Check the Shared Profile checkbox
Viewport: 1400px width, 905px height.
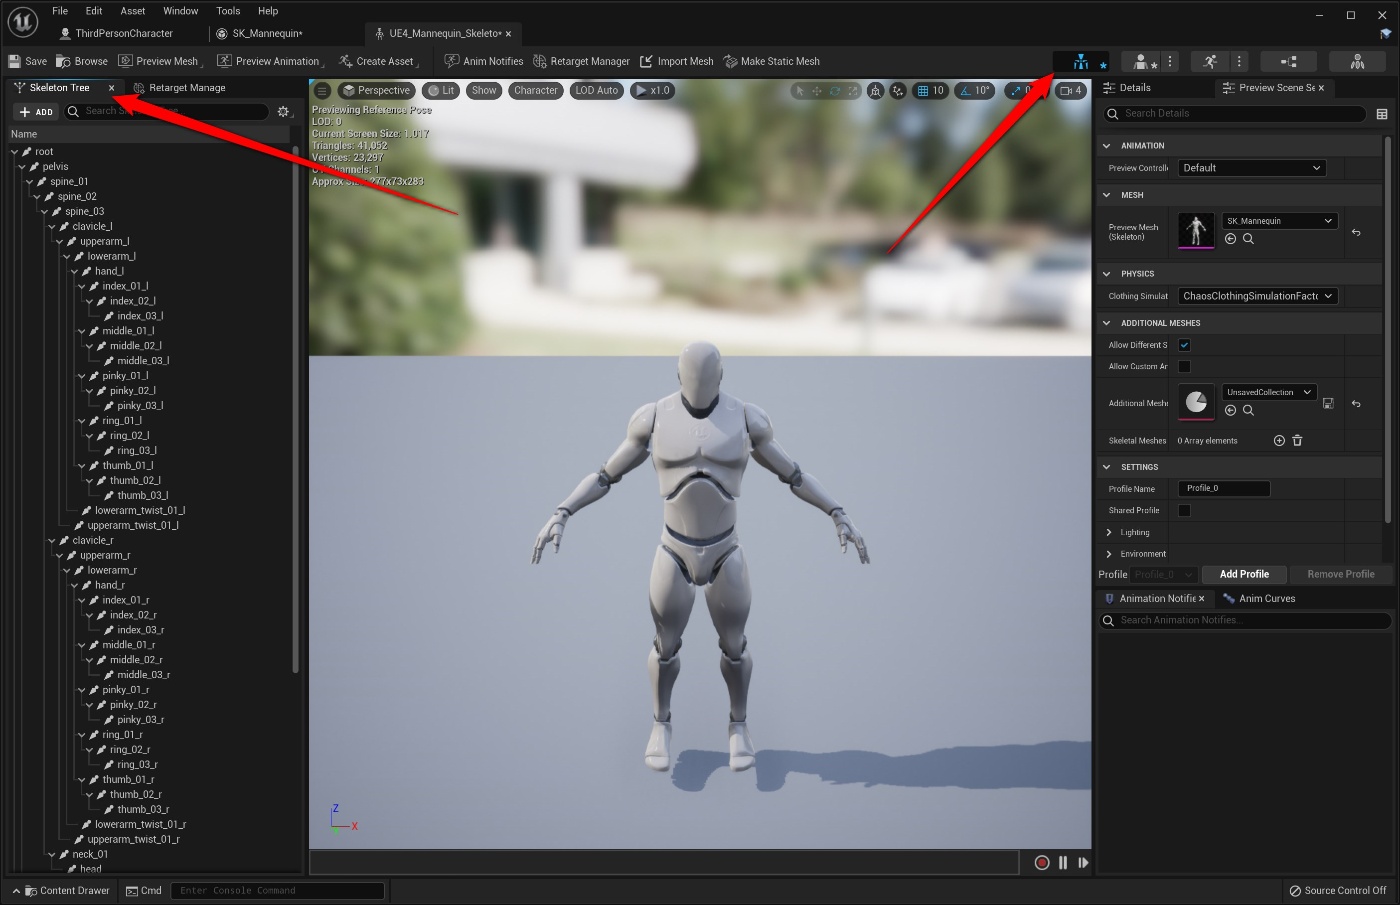[x=1184, y=510]
